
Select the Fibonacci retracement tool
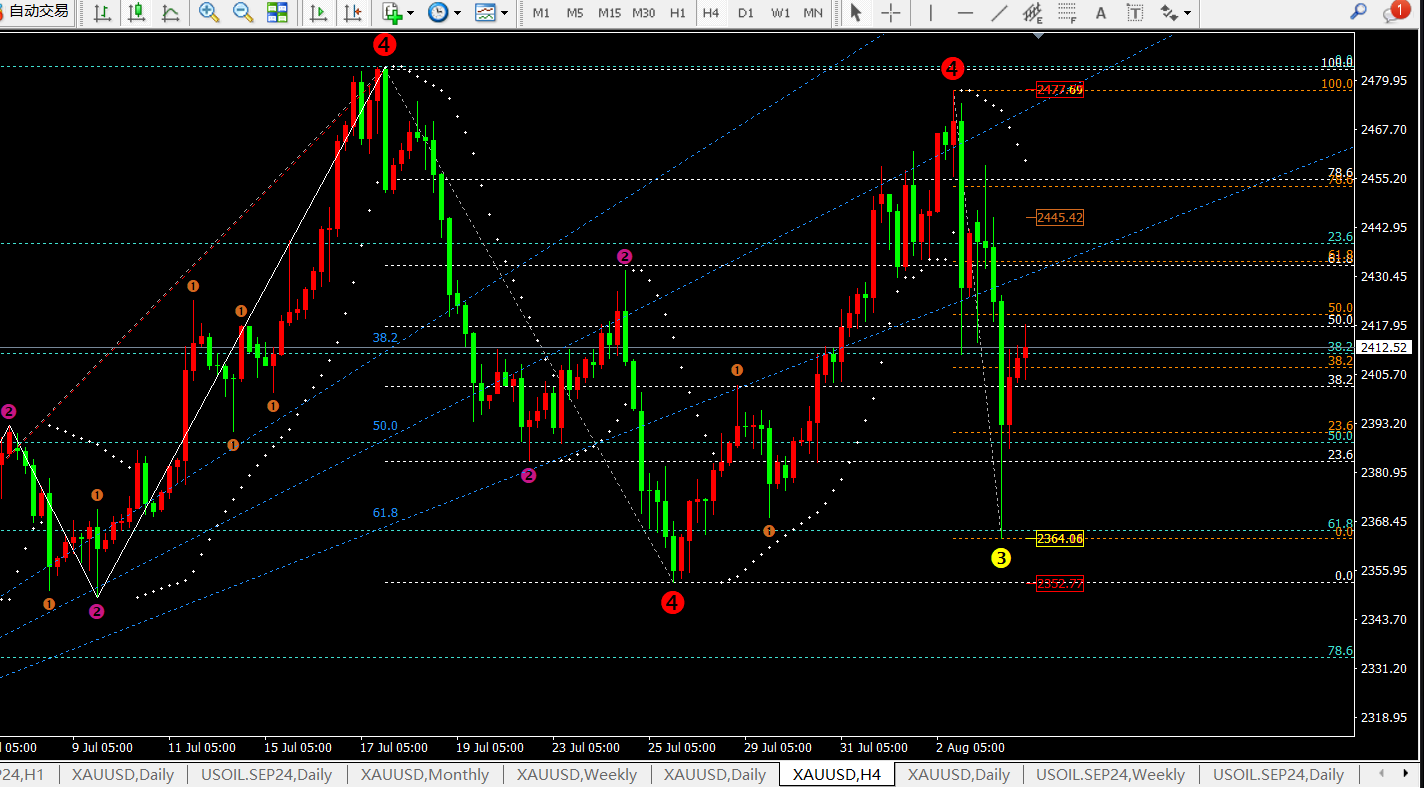[x=1067, y=12]
